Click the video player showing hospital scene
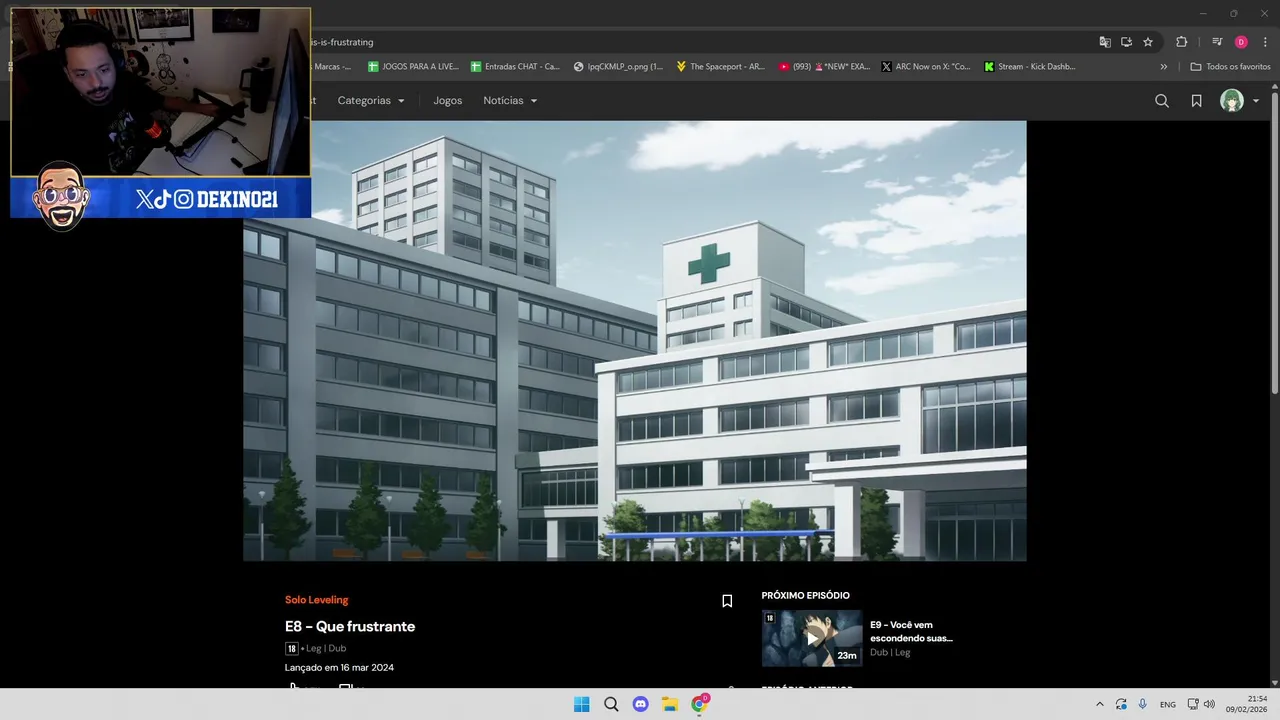Image resolution: width=1280 pixels, height=720 pixels. click(x=635, y=341)
